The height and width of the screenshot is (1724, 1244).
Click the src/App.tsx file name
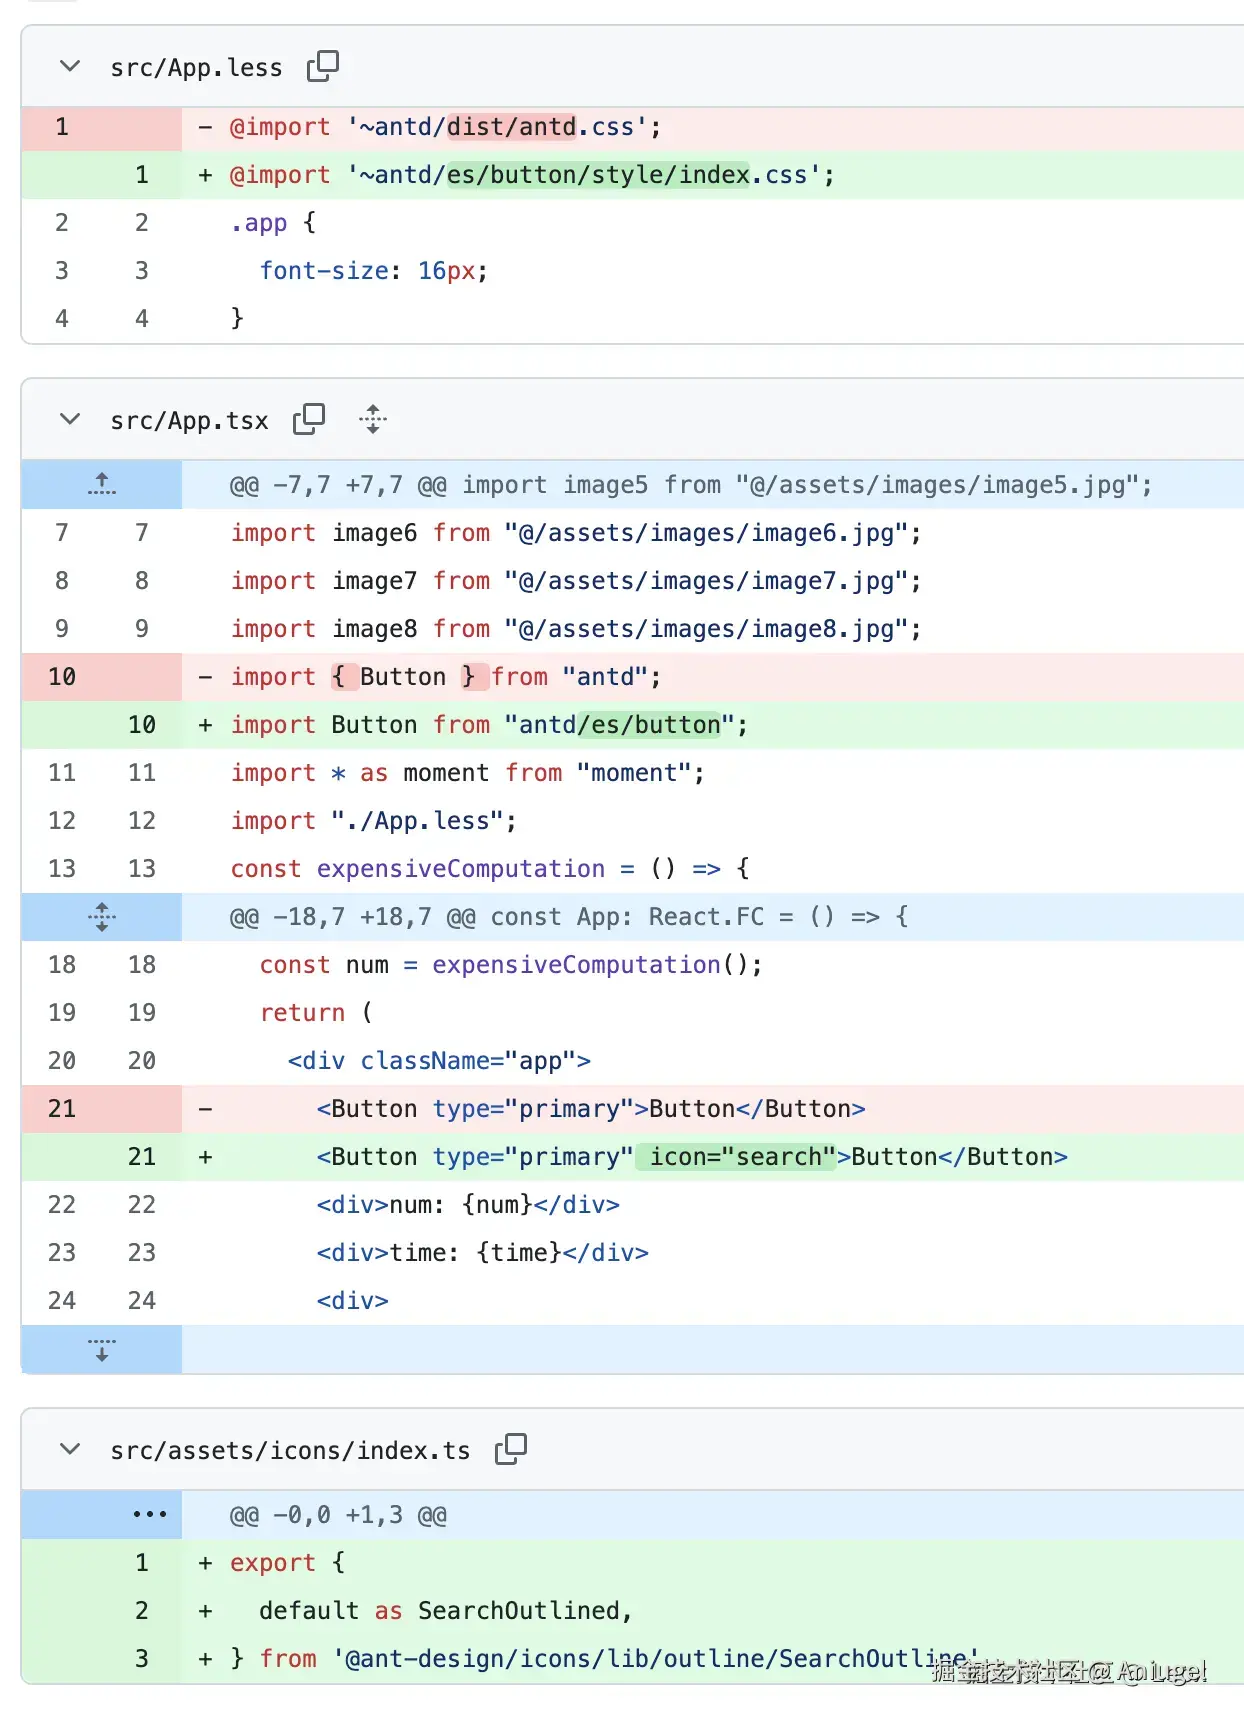pyautogui.click(x=189, y=421)
